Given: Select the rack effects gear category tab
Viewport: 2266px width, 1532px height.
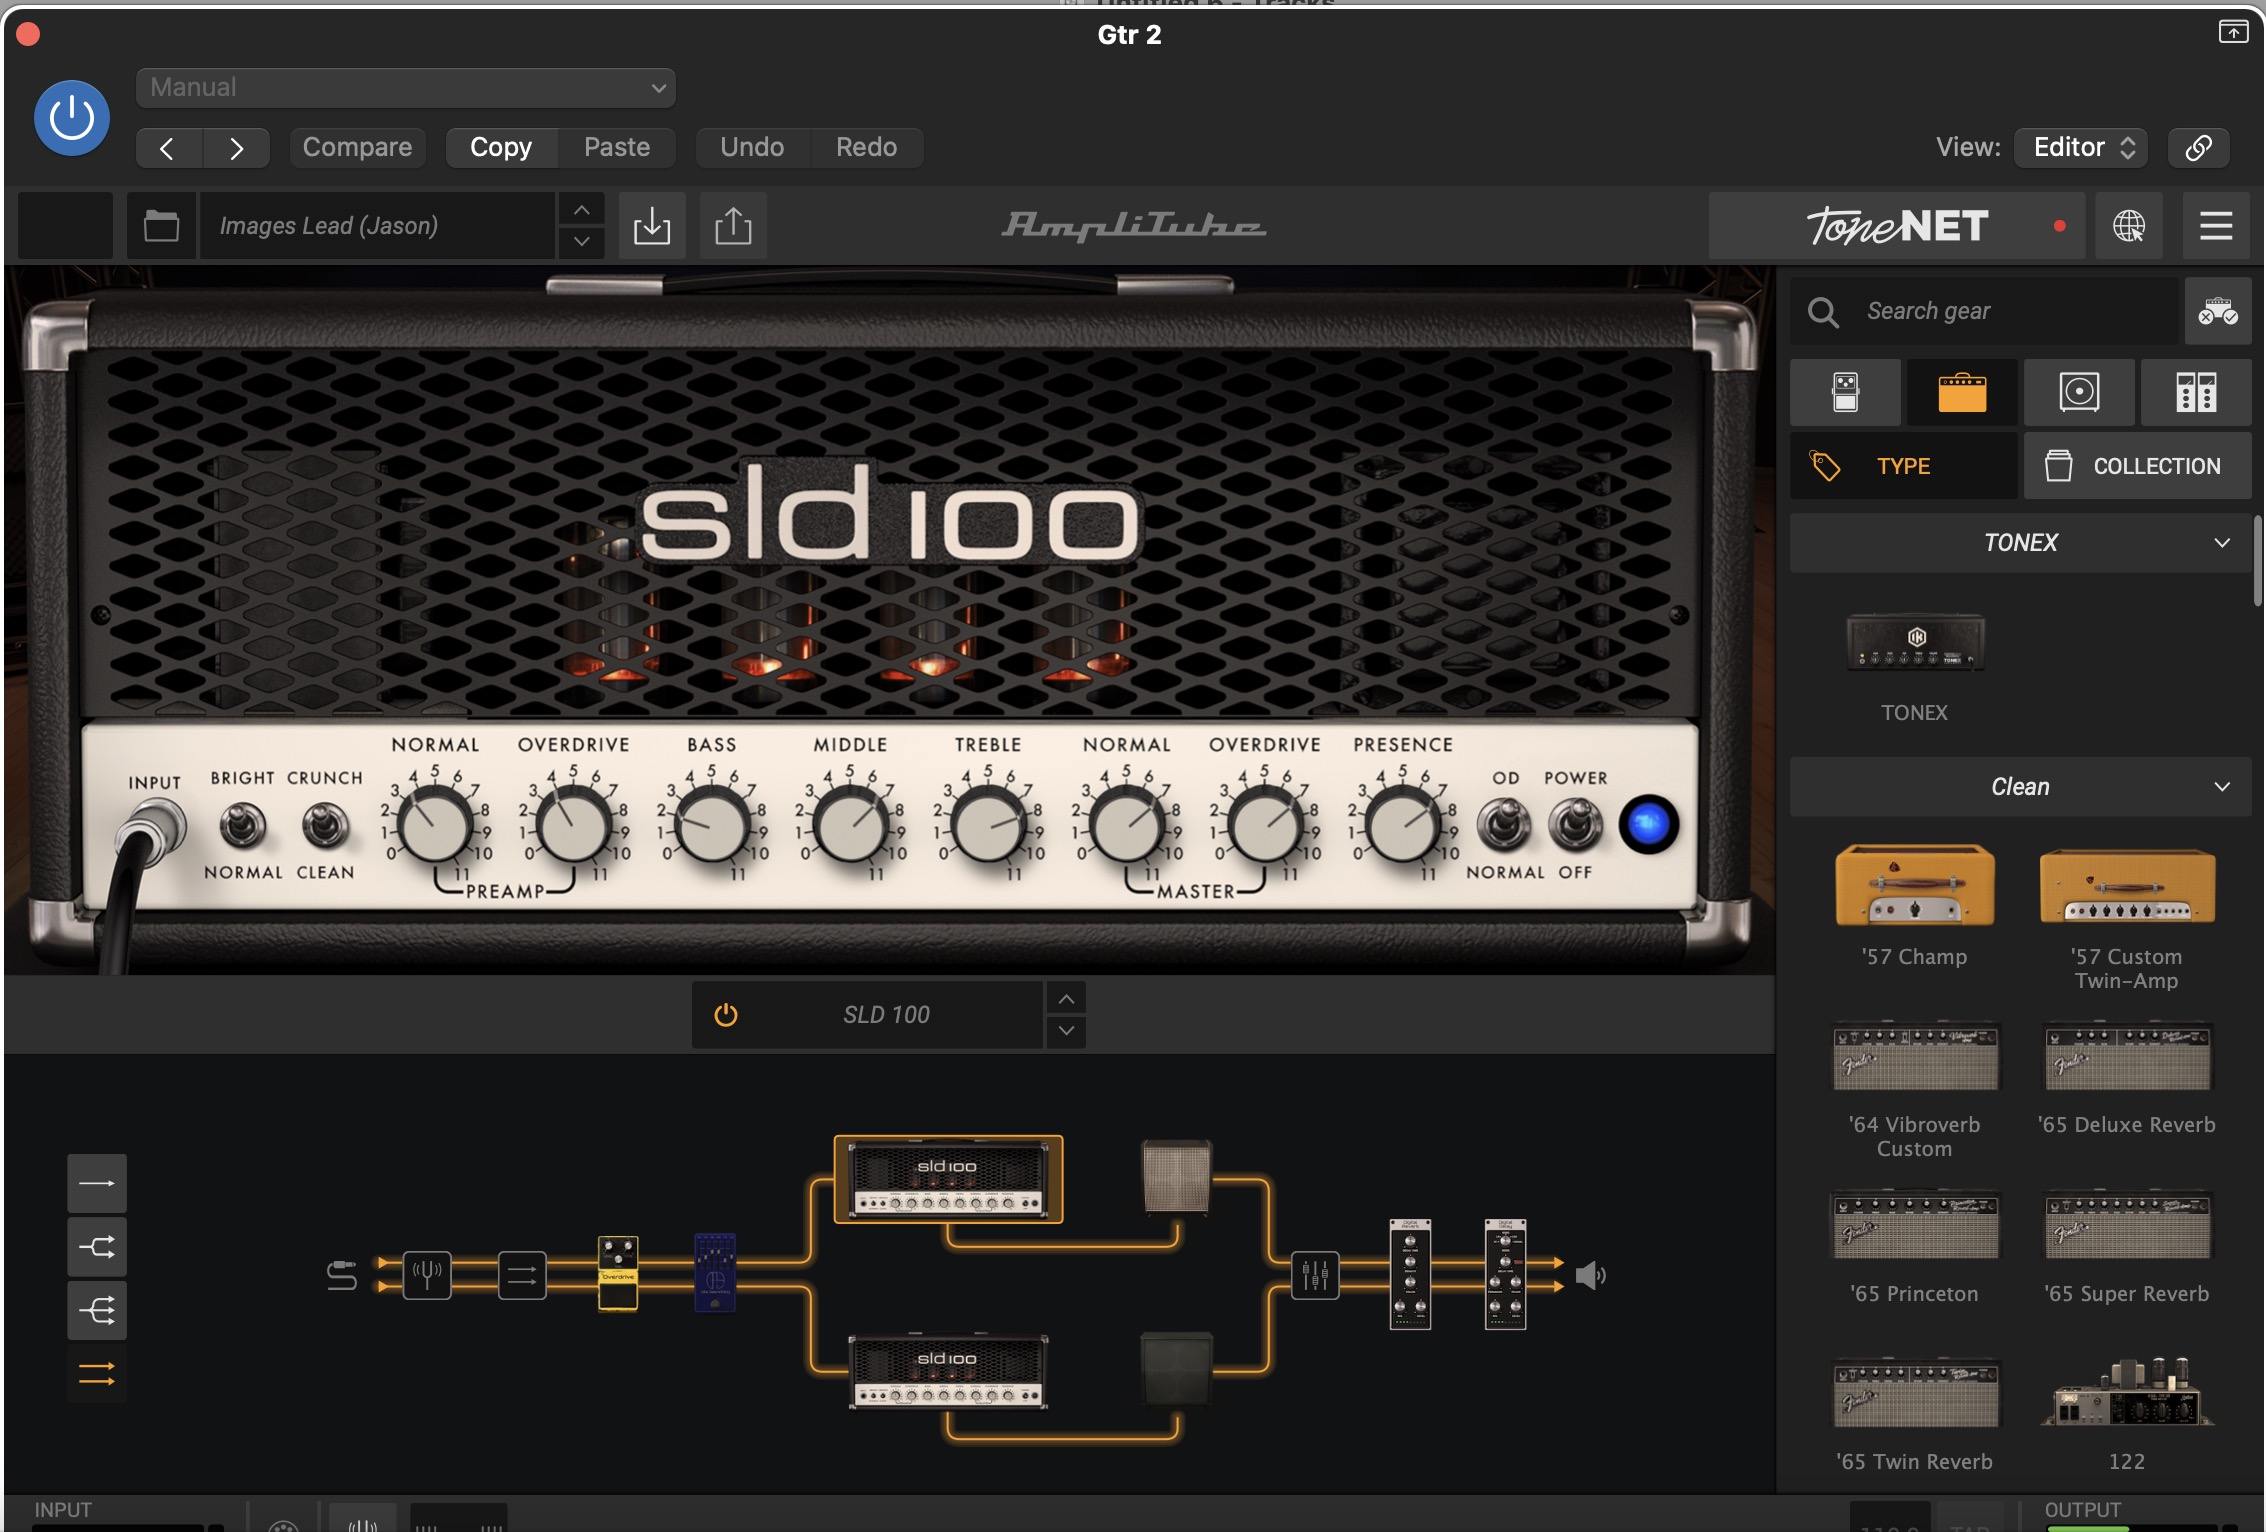Looking at the screenshot, I should [x=2196, y=392].
